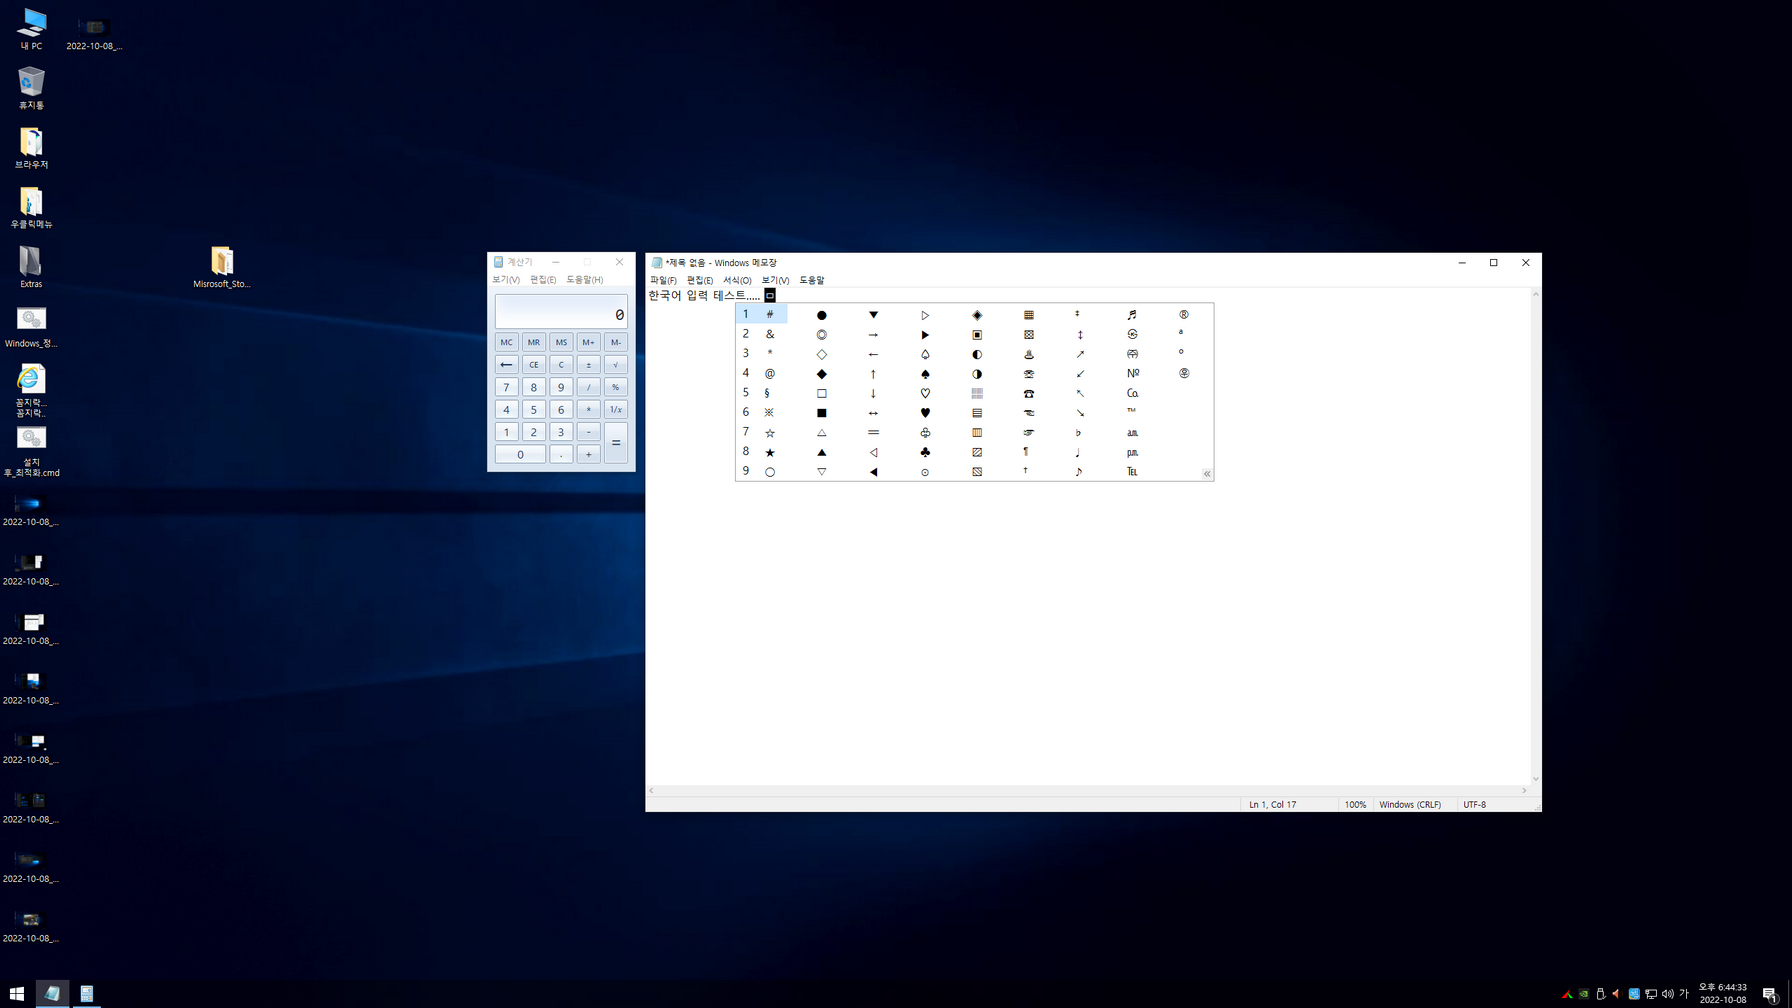
Task: Click the M+ button in Calculator
Action: point(588,342)
